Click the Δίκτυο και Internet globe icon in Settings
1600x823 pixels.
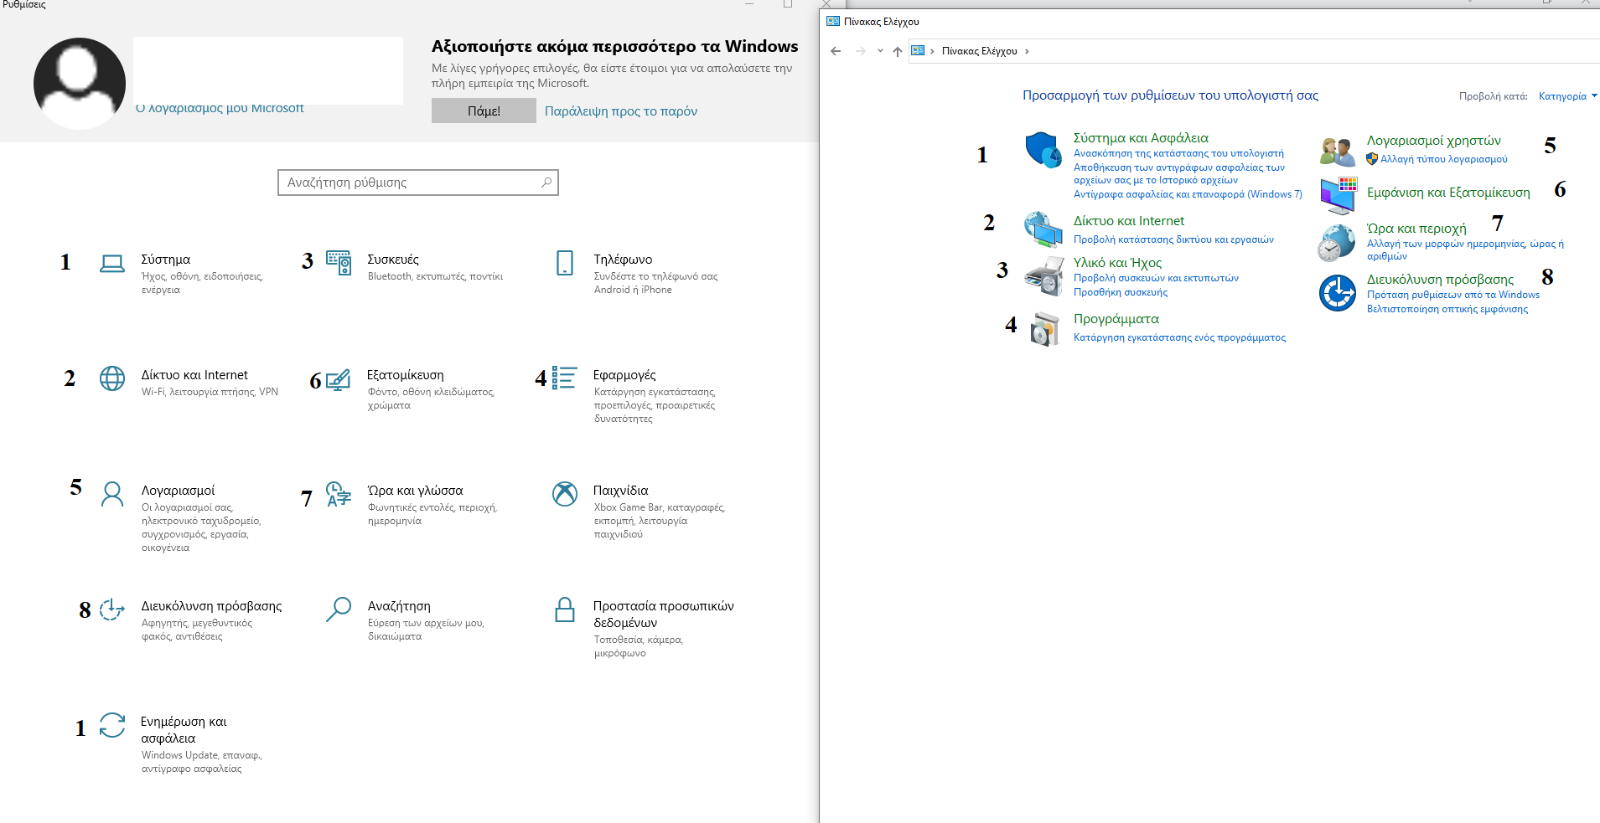coord(112,378)
